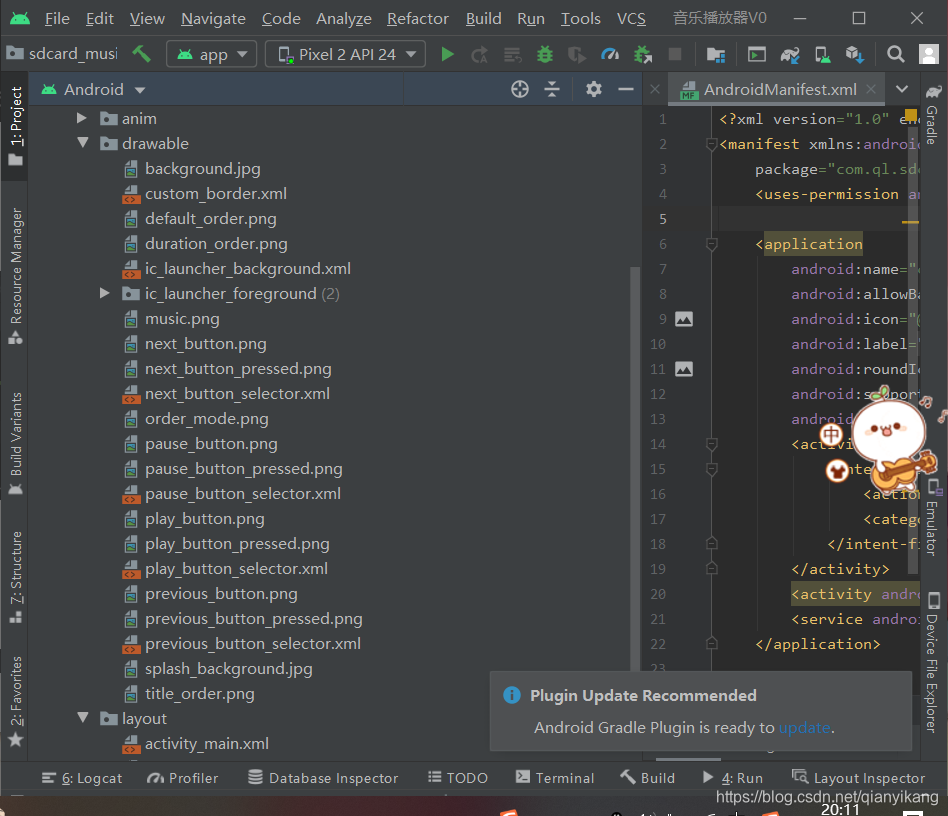Click the Select Opened File target icon

pos(520,89)
